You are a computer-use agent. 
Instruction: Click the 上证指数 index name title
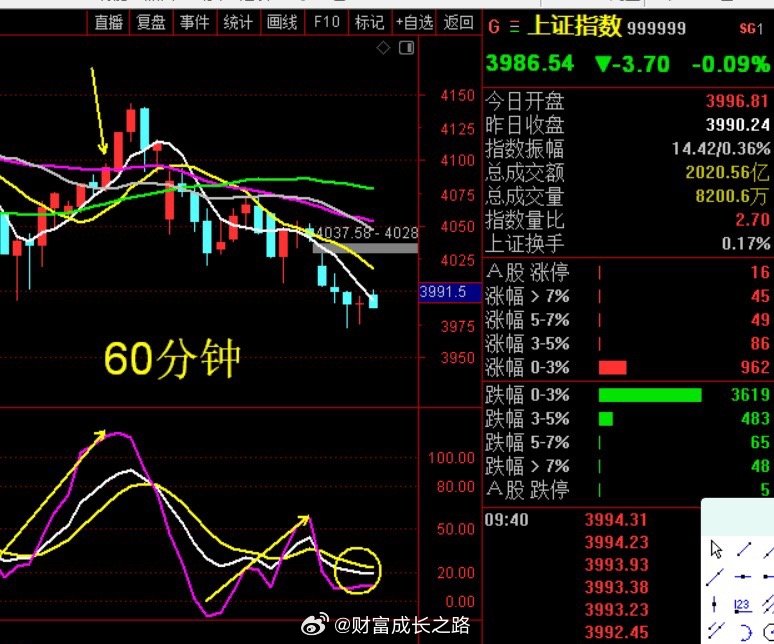pos(575,26)
